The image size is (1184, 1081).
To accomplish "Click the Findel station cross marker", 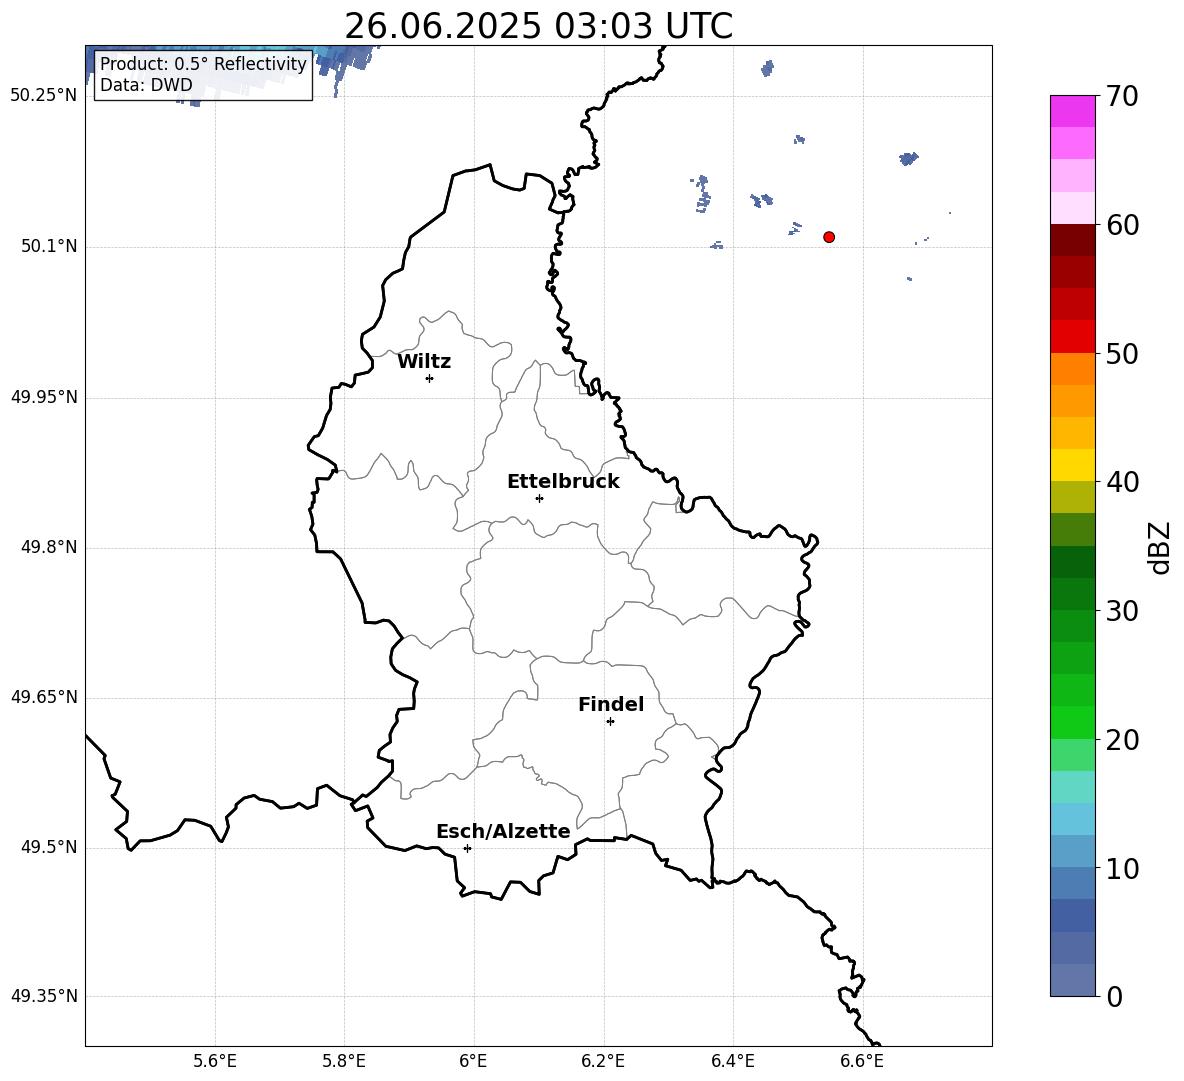I will coord(610,722).
